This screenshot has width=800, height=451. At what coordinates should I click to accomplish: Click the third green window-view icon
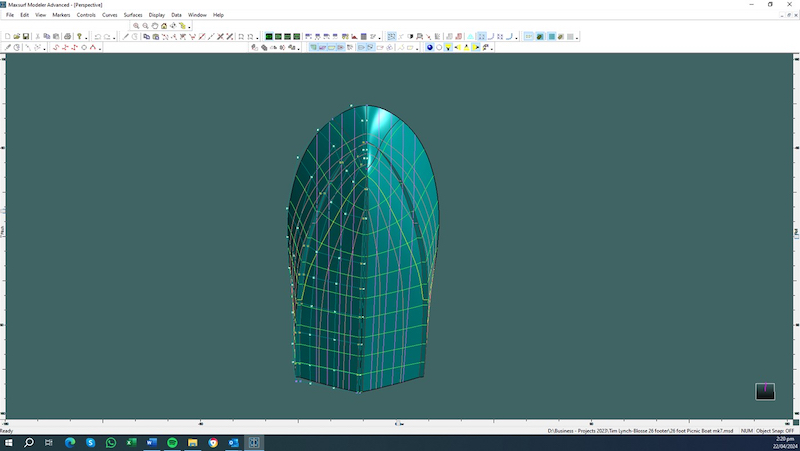(287, 37)
